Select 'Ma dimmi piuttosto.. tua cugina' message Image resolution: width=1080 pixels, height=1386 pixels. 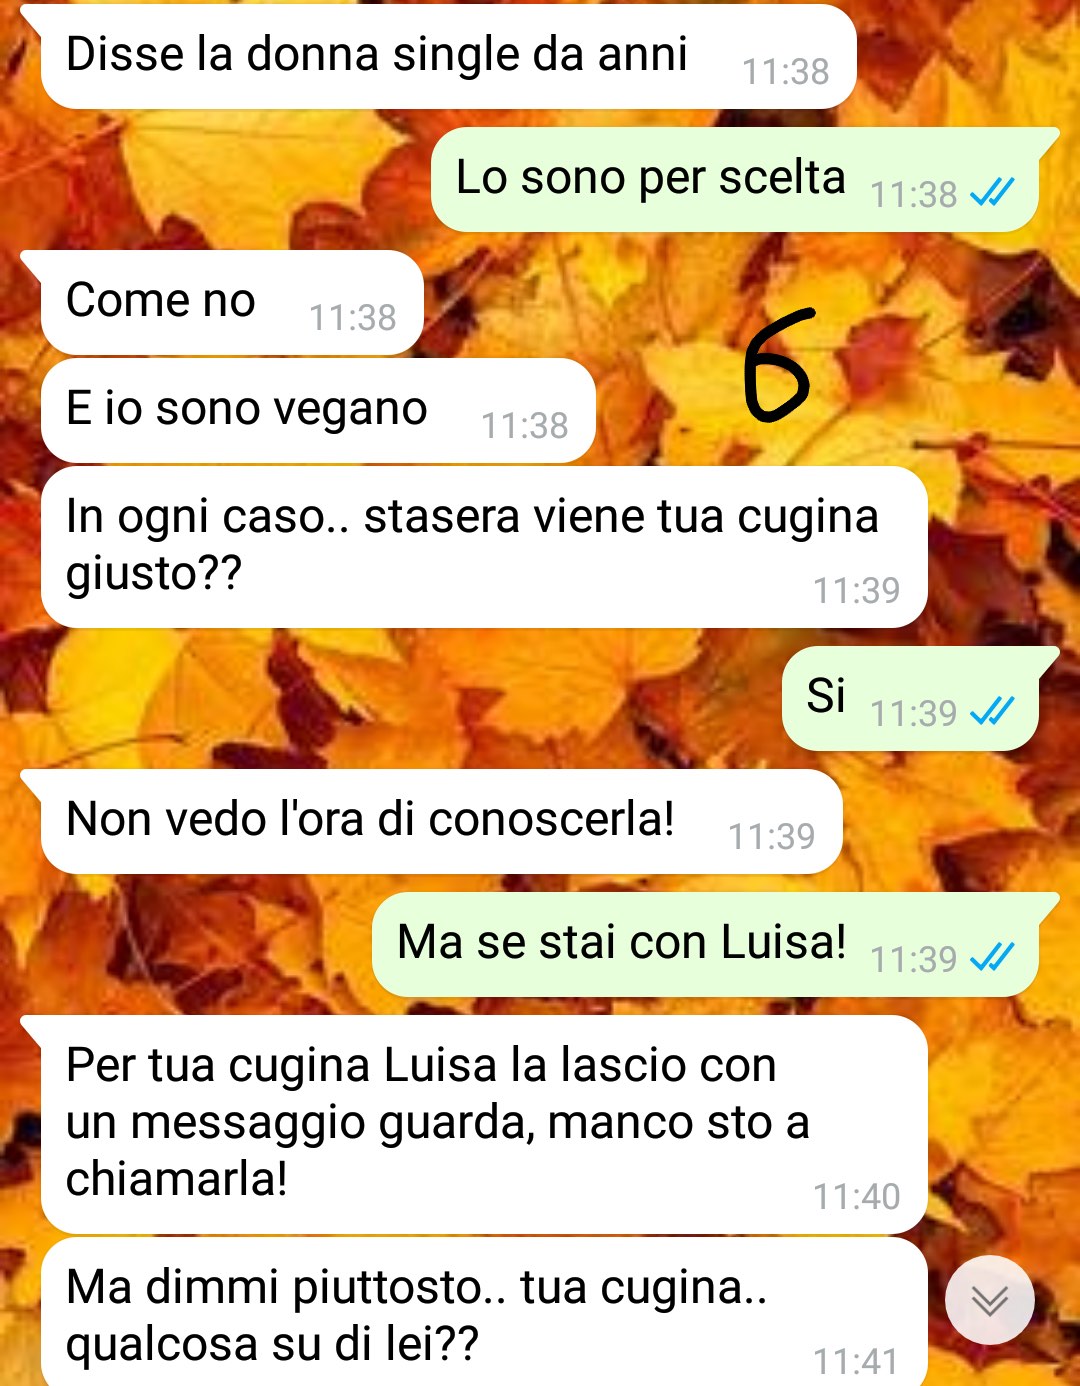[x=484, y=1312]
